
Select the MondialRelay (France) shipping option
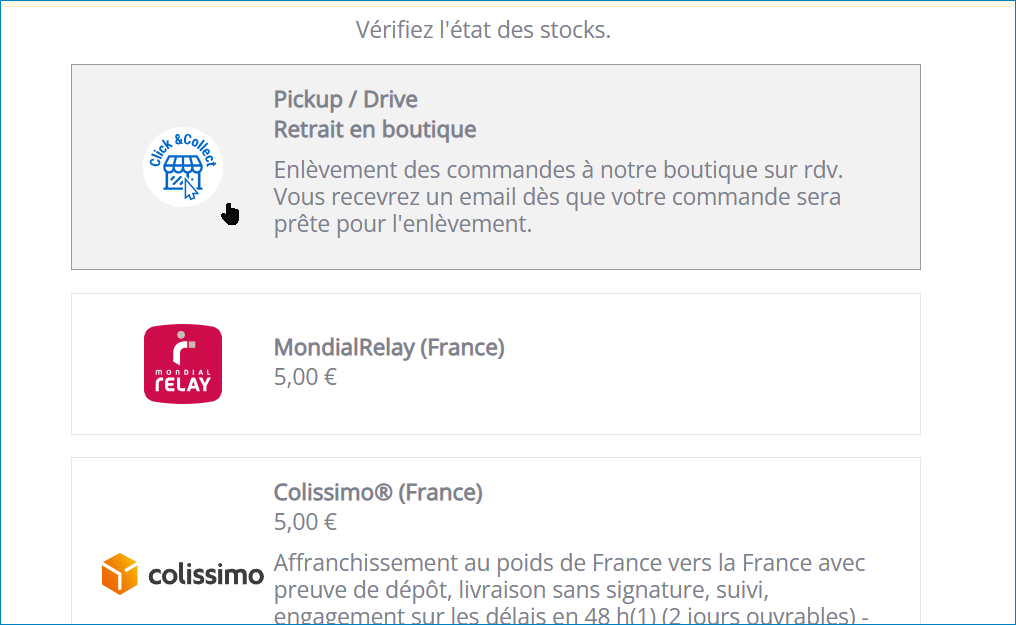496,364
